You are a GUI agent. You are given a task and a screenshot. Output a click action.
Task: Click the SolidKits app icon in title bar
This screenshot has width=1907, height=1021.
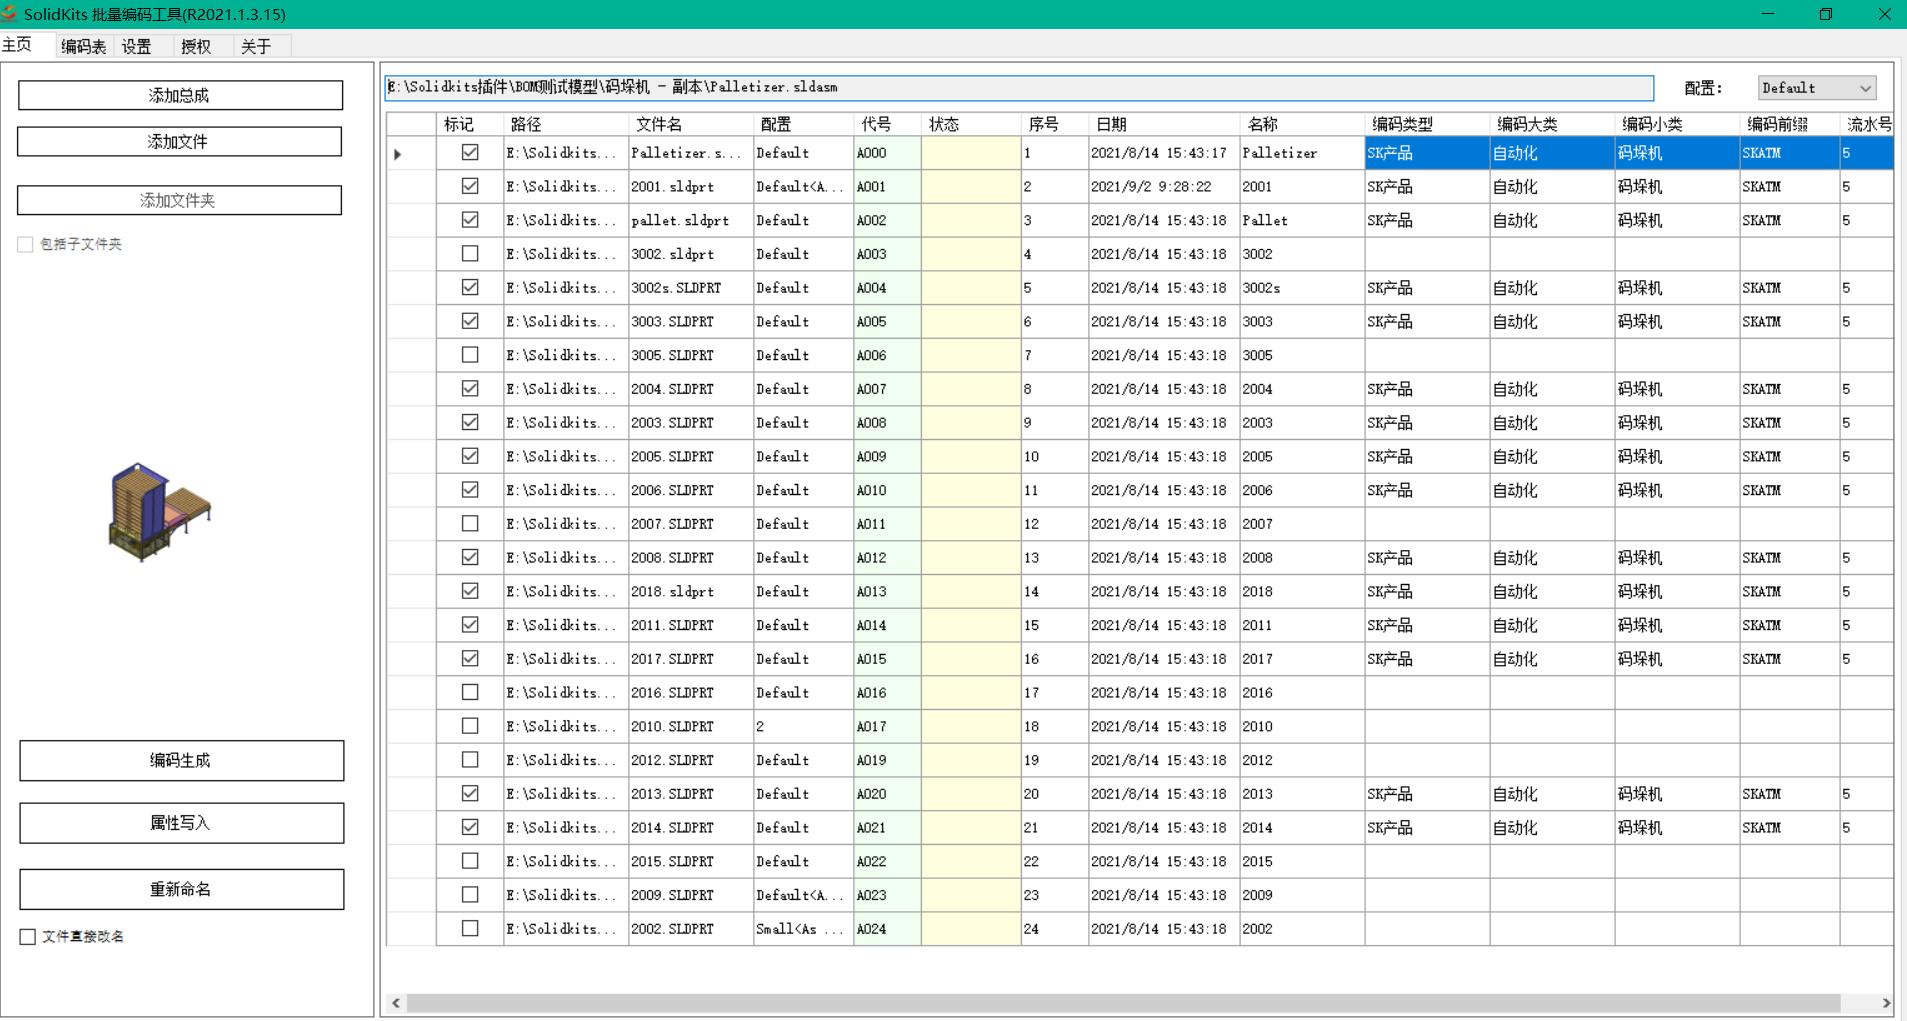point(10,13)
